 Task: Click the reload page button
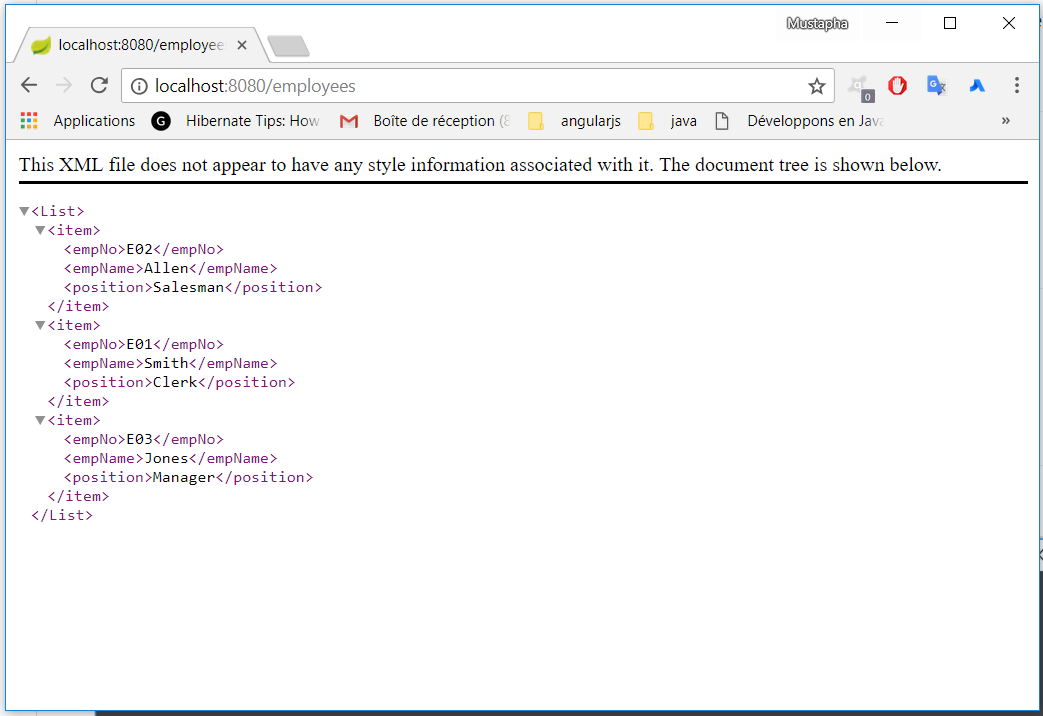point(98,85)
